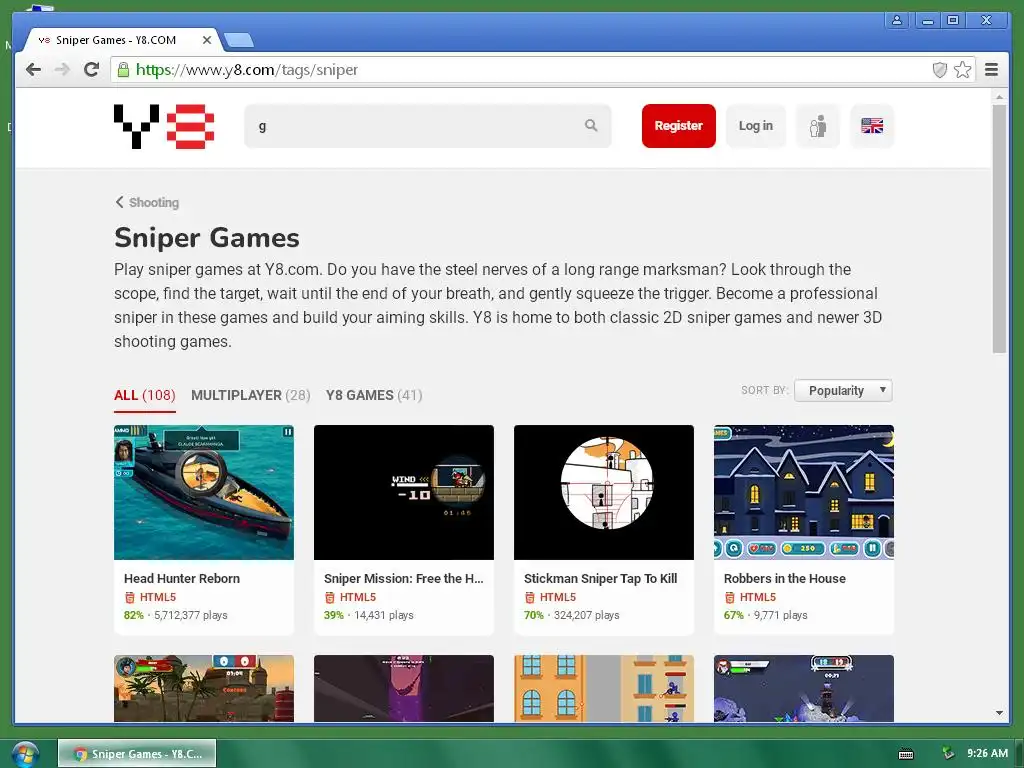The image size is (1024, 768).
Task: Switch to the Y8 GAMES (41) tab
Action: pyautogui.click(x=374, y=395)
